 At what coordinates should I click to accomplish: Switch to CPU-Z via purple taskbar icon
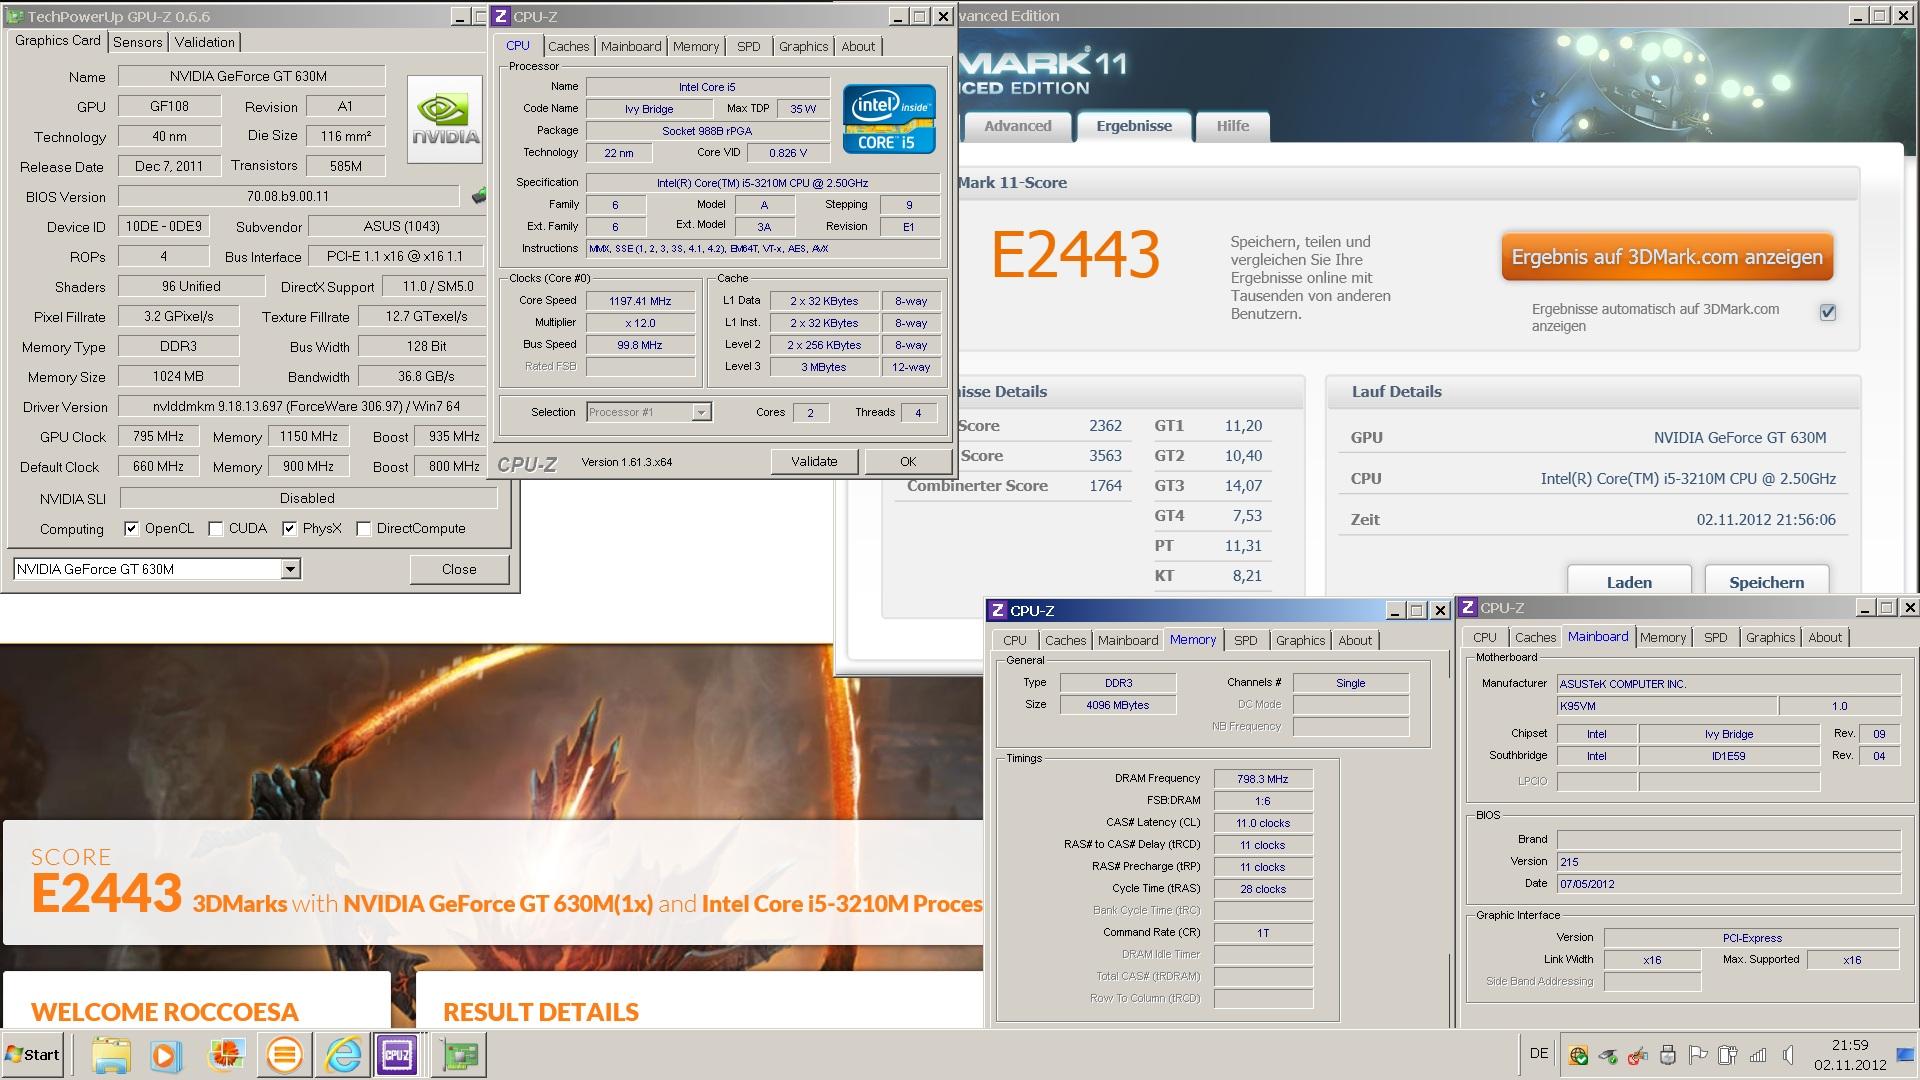(397, 1055)
